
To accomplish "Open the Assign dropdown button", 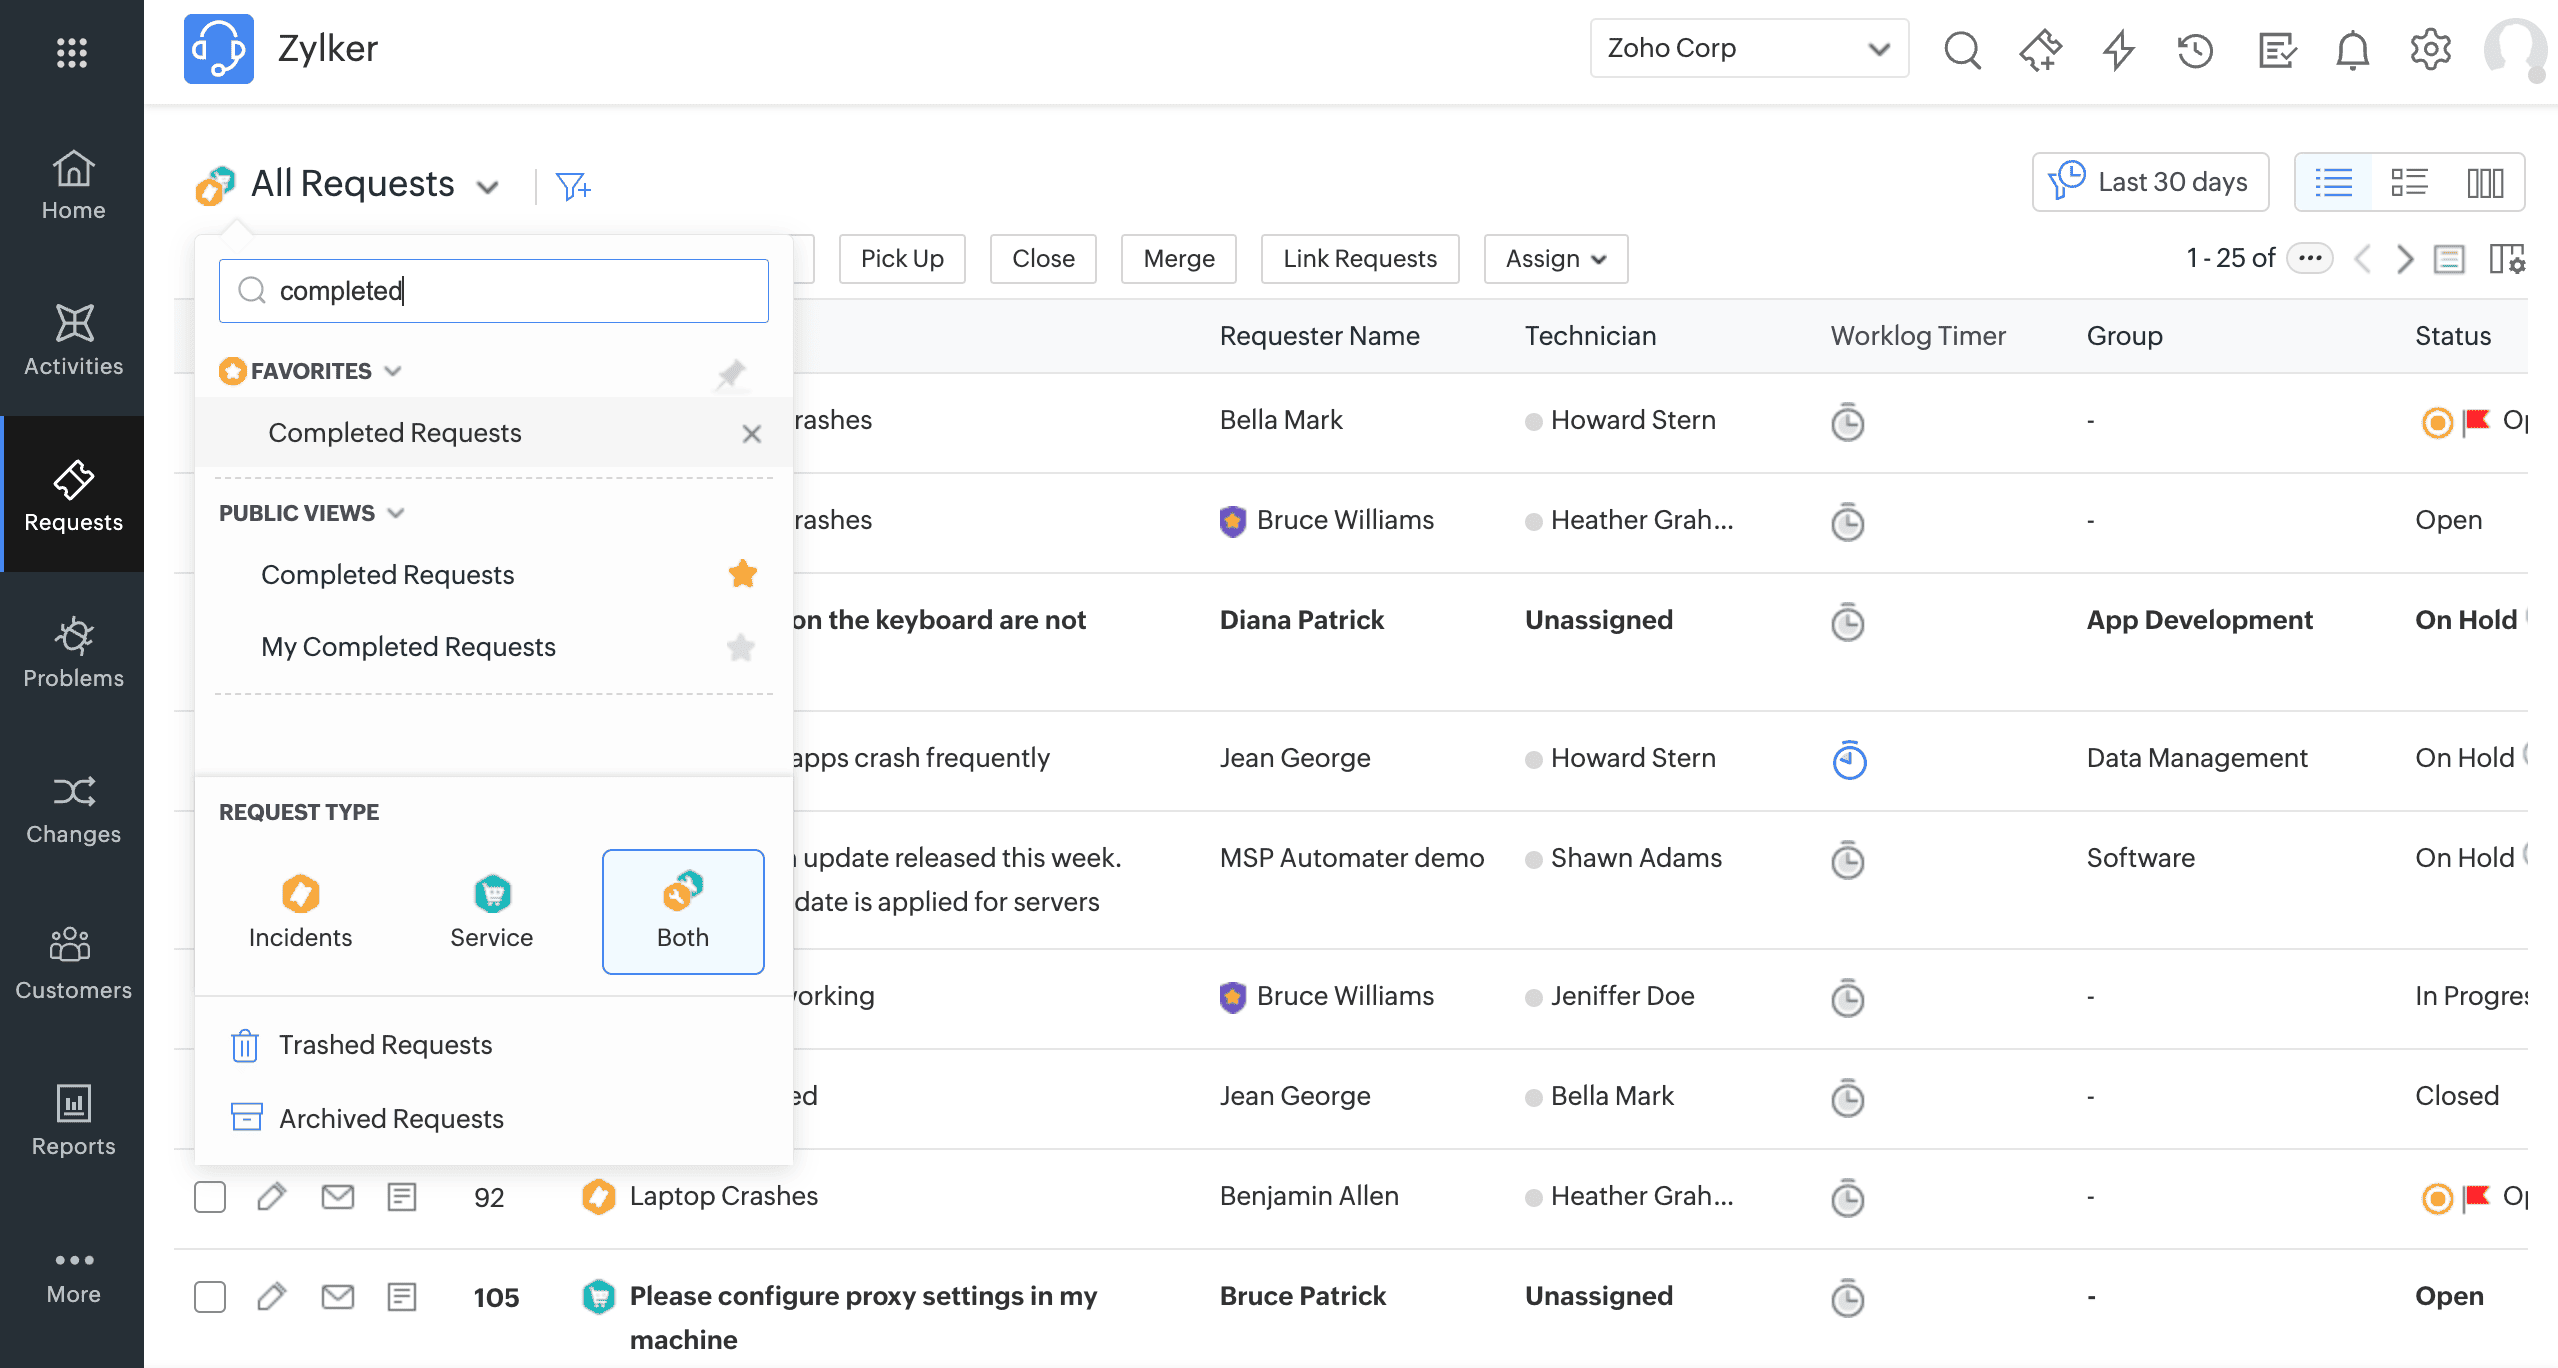I will point(1555,259).
